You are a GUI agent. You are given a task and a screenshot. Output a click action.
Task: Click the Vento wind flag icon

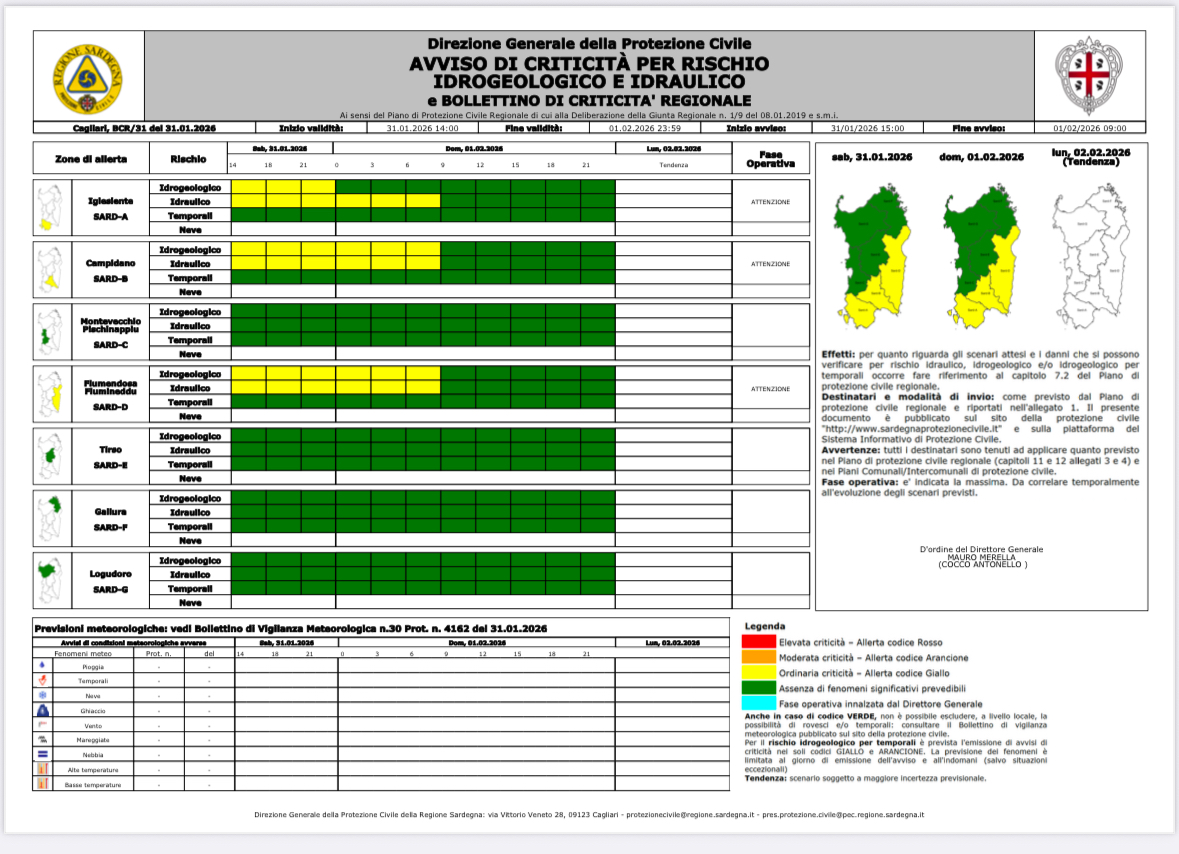click(42, 724)
